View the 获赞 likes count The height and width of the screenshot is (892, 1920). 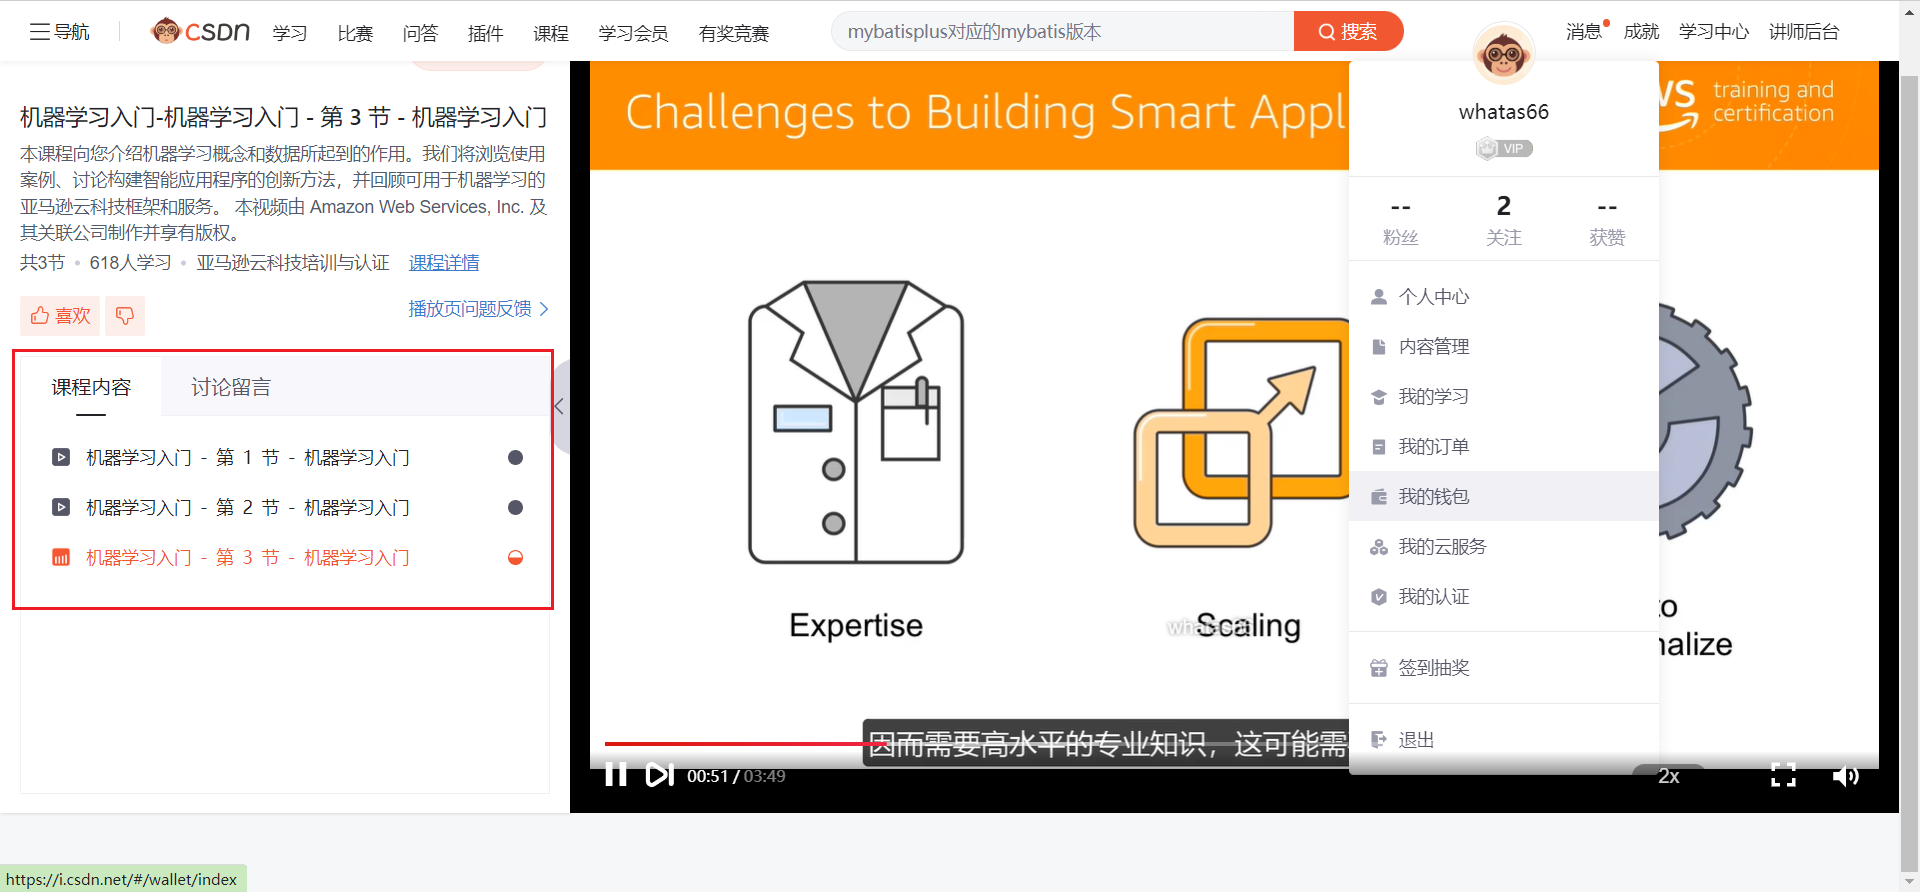click(1607, 221)
